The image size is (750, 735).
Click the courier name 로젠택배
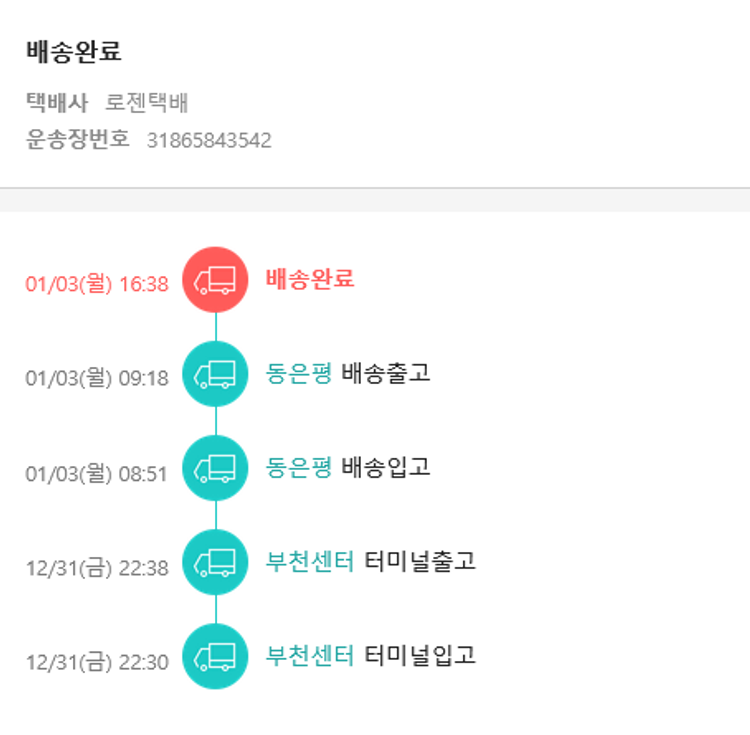(148, 103)
